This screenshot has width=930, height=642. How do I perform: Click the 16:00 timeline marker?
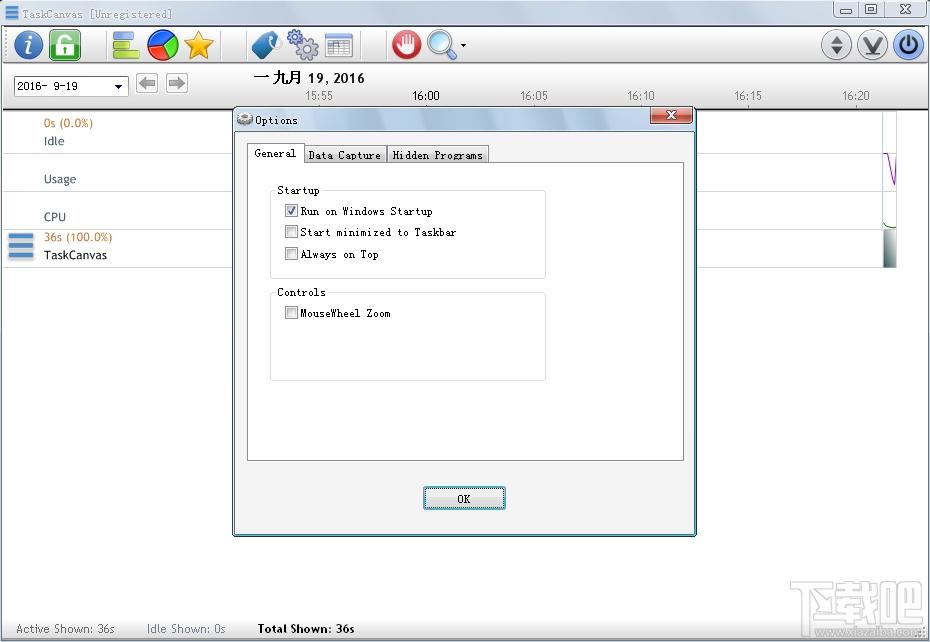click(426, 96)
